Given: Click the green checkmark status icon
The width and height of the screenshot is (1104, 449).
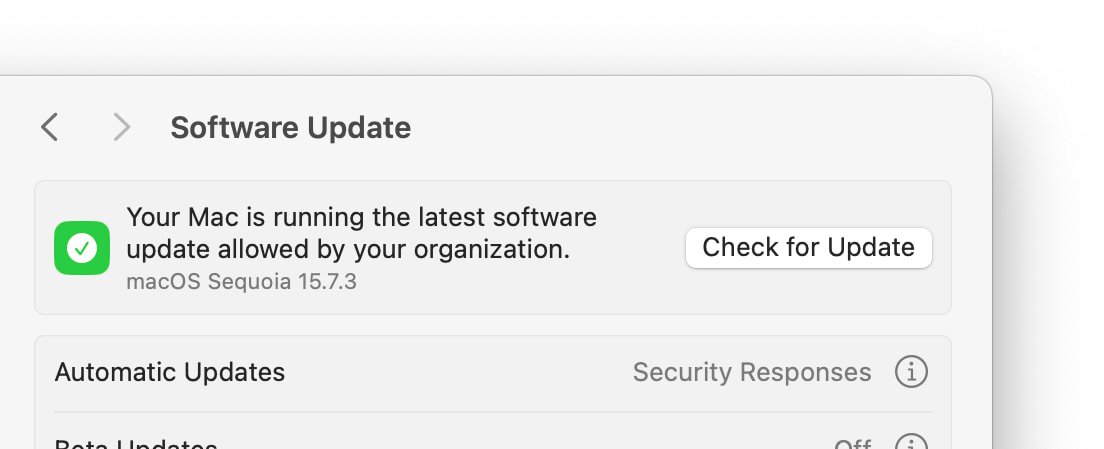Looking at the screenshot, I should coord(82,248).
